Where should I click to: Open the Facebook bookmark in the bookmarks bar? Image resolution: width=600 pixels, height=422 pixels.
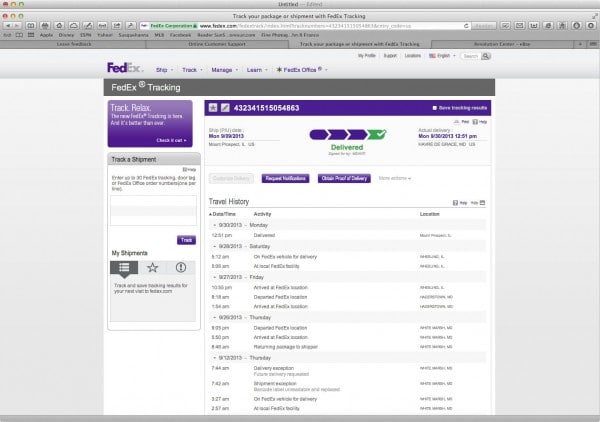click(x=180, y=35)
